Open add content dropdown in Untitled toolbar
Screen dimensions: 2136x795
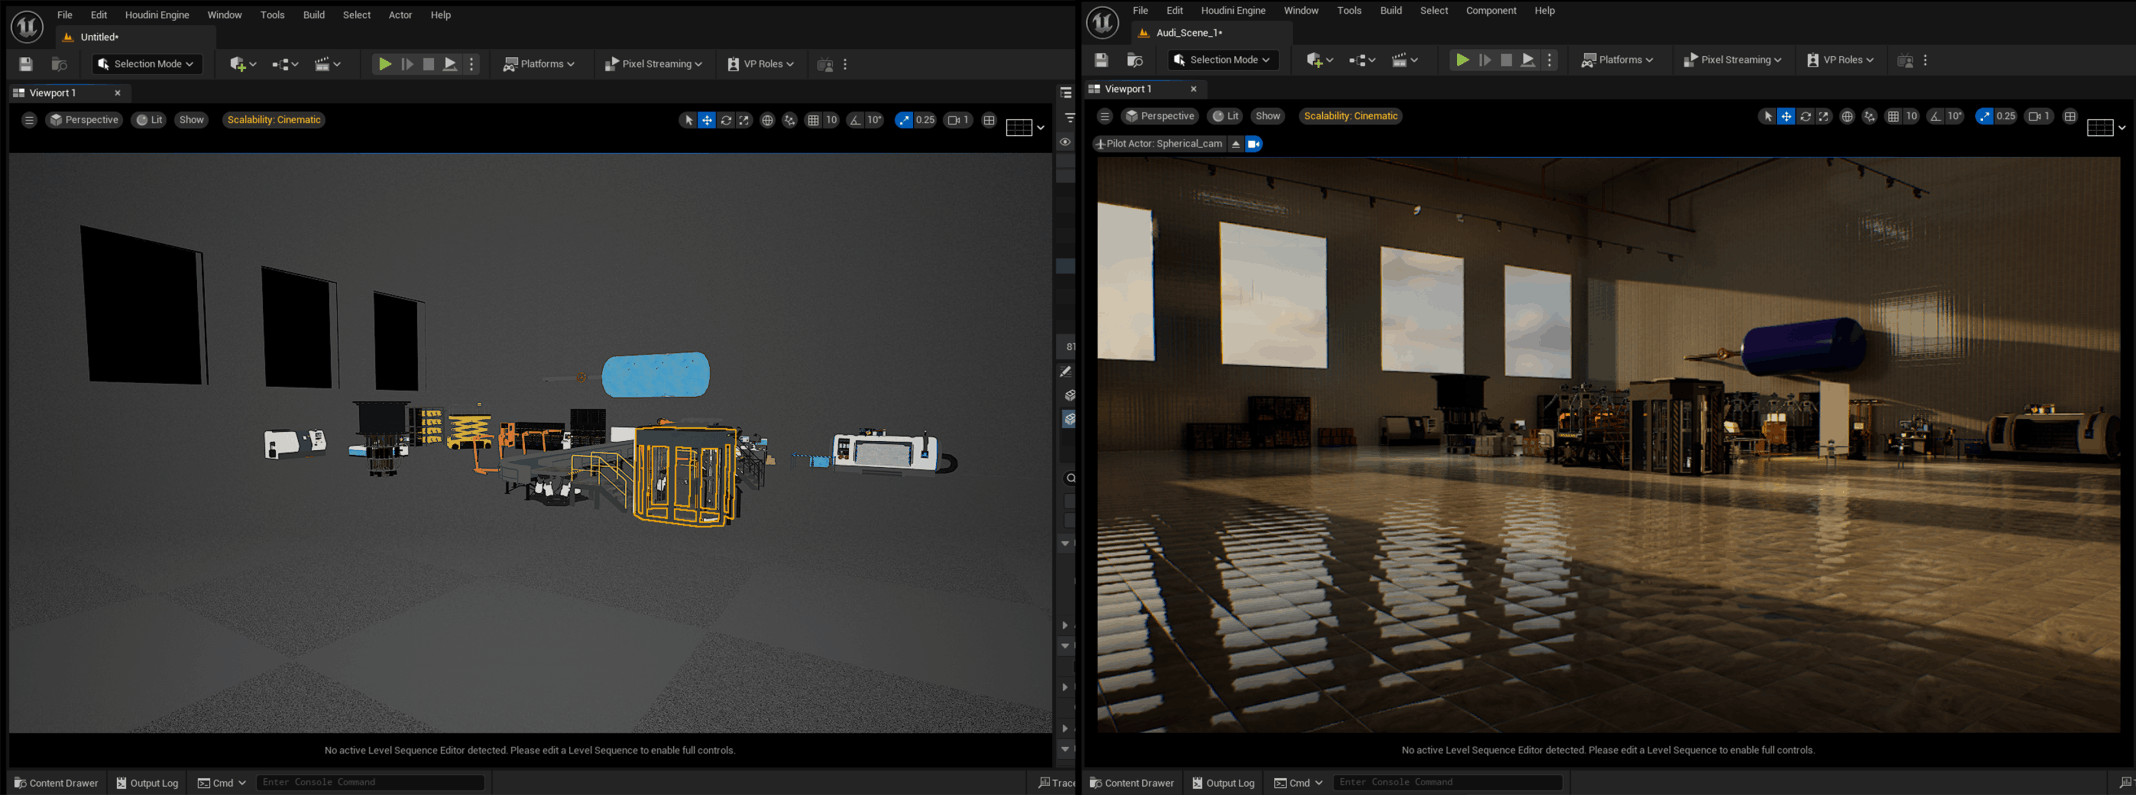pos(243,64)
